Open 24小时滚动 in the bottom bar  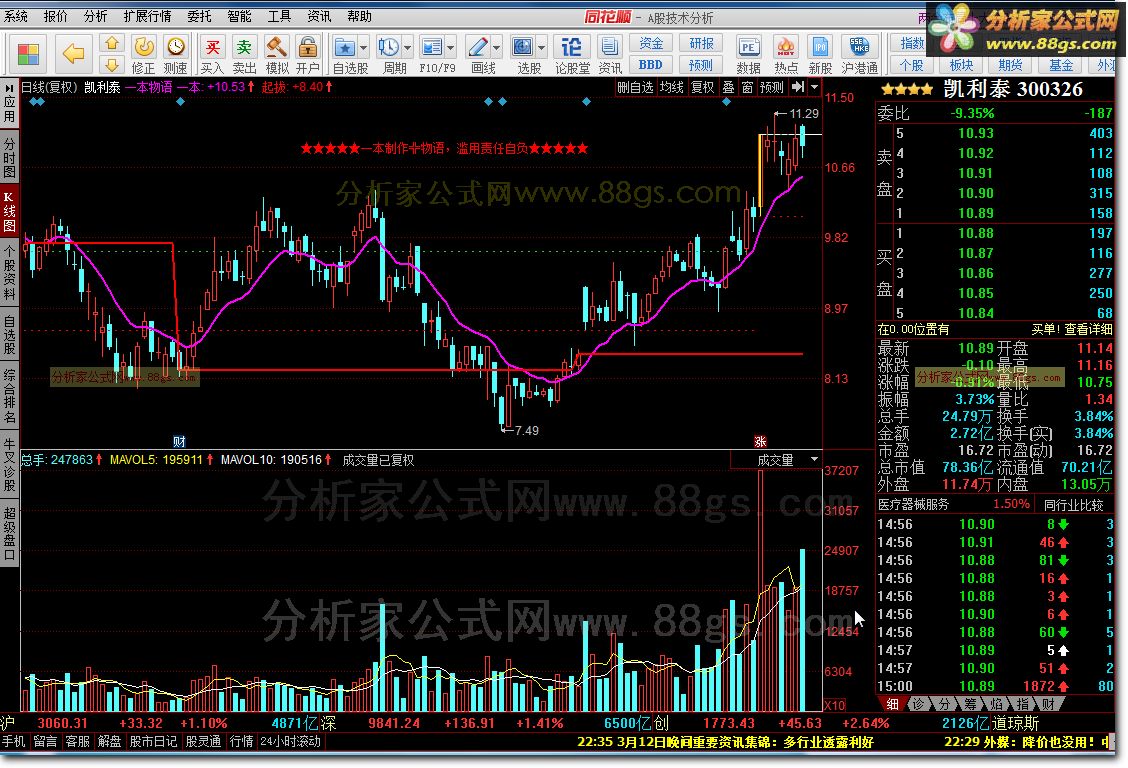tap(291, 741)
